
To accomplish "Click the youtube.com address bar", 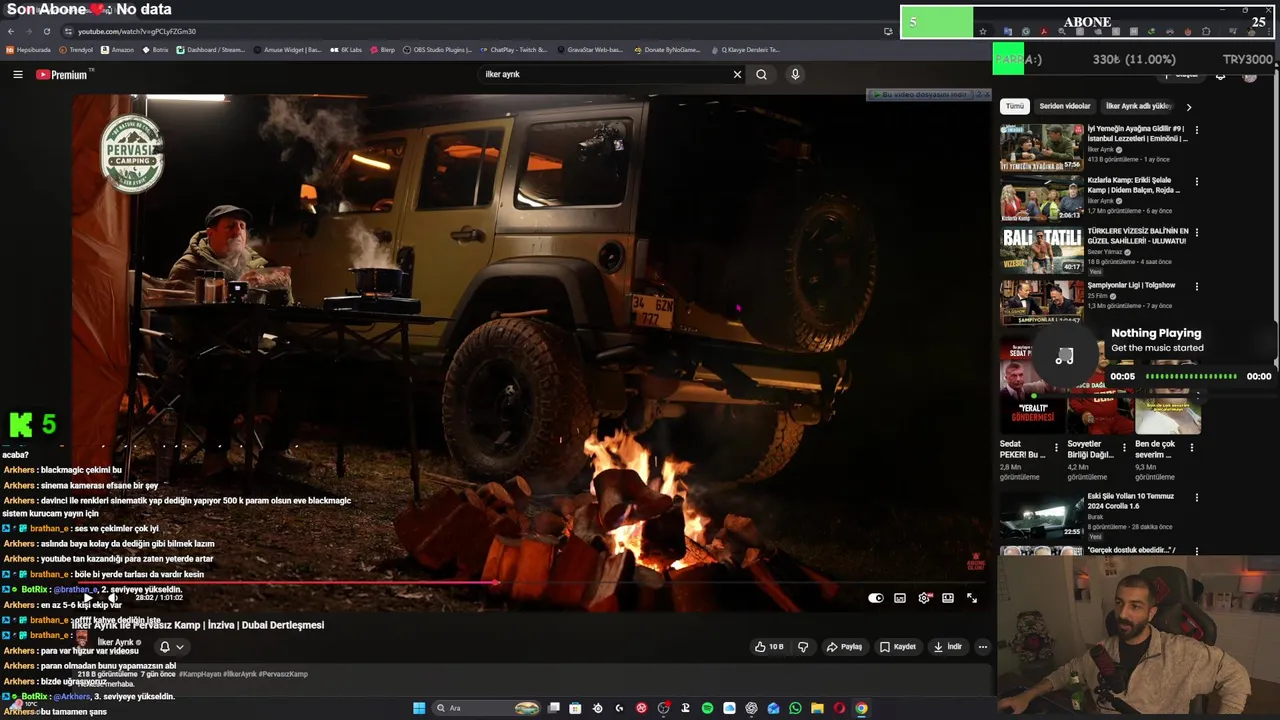I will (x=470, y=31).
